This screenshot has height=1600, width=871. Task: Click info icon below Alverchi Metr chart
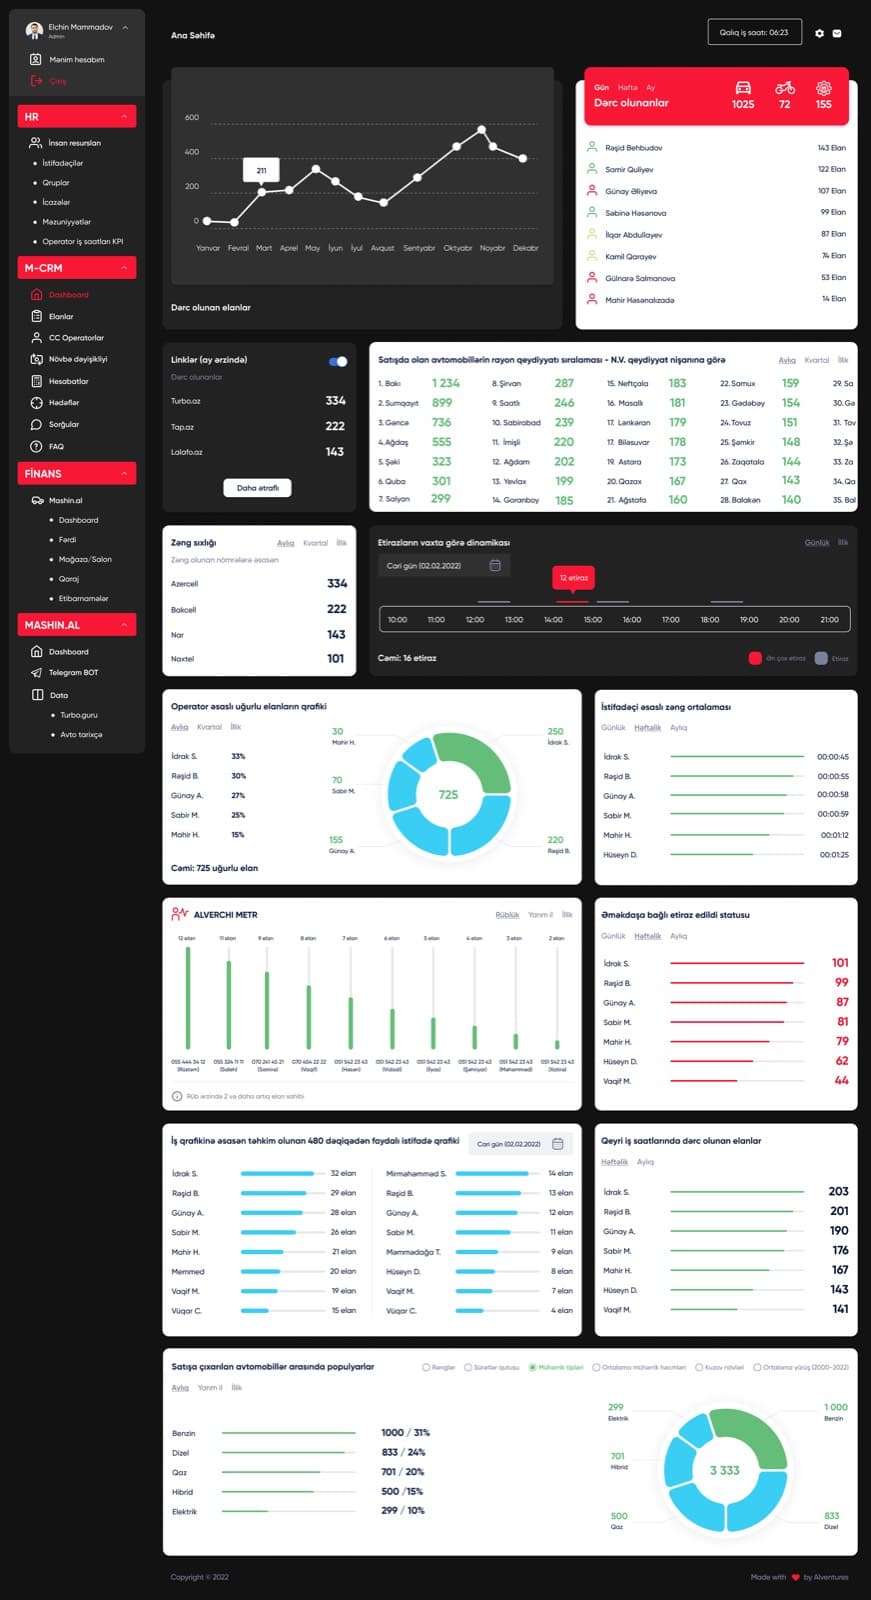pos(177,1096)
